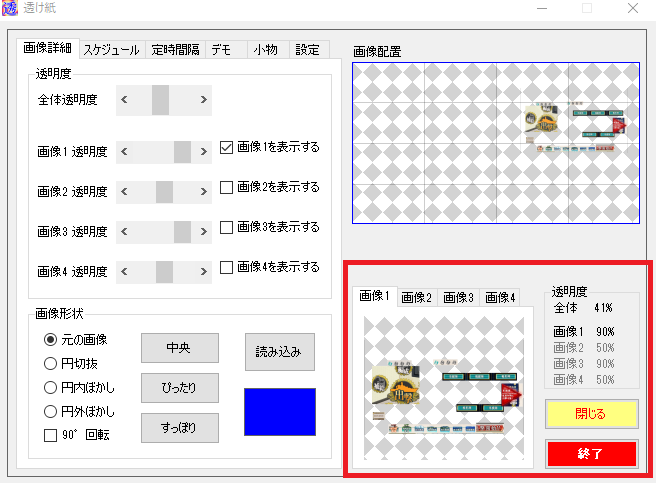Toggle 90° 回転 checkbox
656x483 pixels.
[50, 435]
